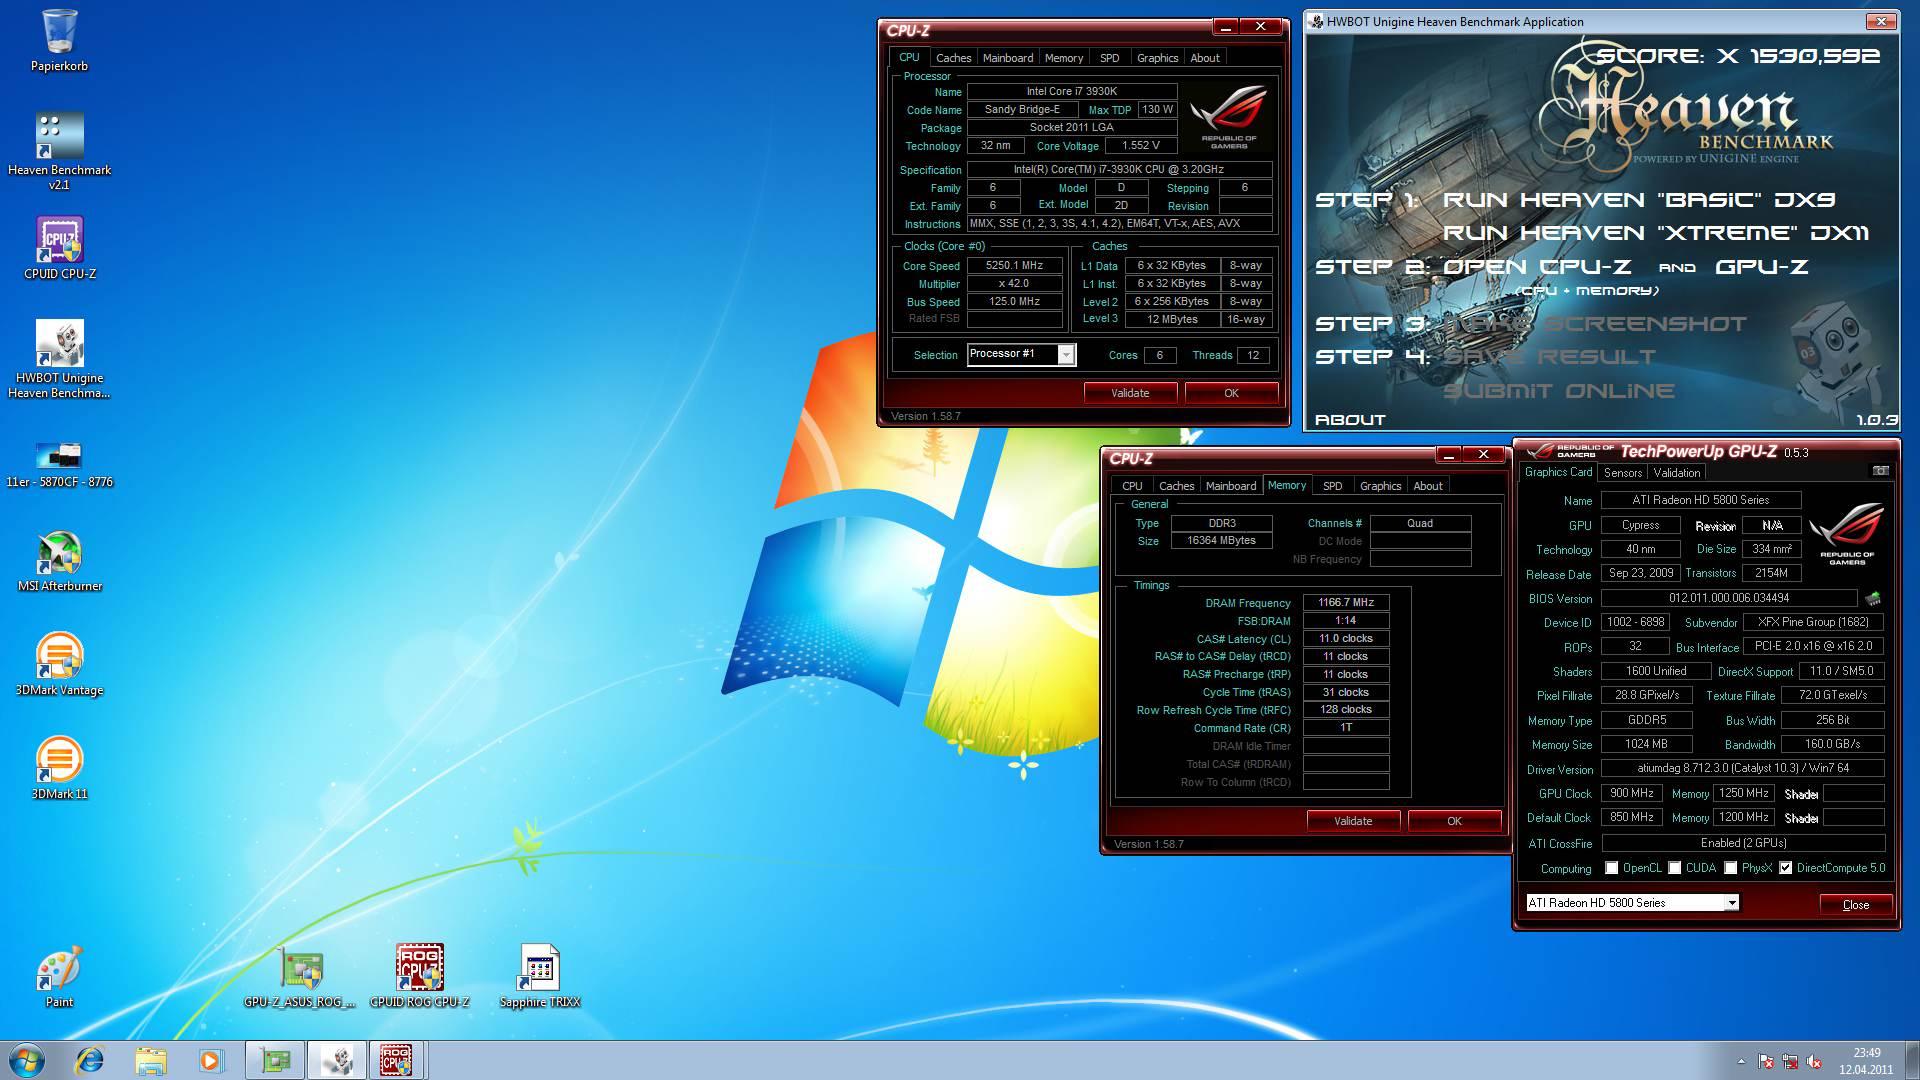
Task: Click OK in lower CPU-Z Memory window
Action: tap(1454, 821)
